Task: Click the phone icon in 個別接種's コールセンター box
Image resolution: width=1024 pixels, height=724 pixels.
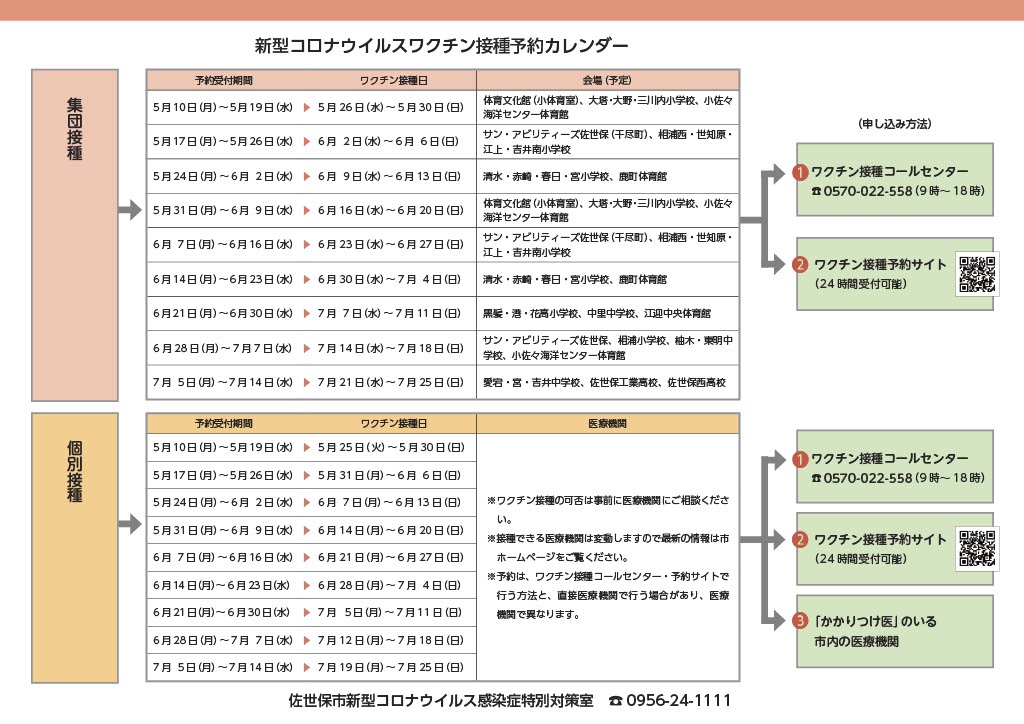Action: pos(816,478)
